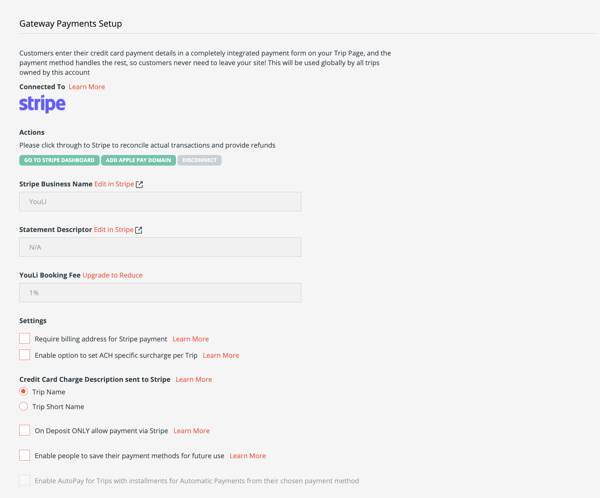This screenshot has height=498, width=600.
Task: Enable Require billing address for Stripe payment
Action: tap(24, 338)
